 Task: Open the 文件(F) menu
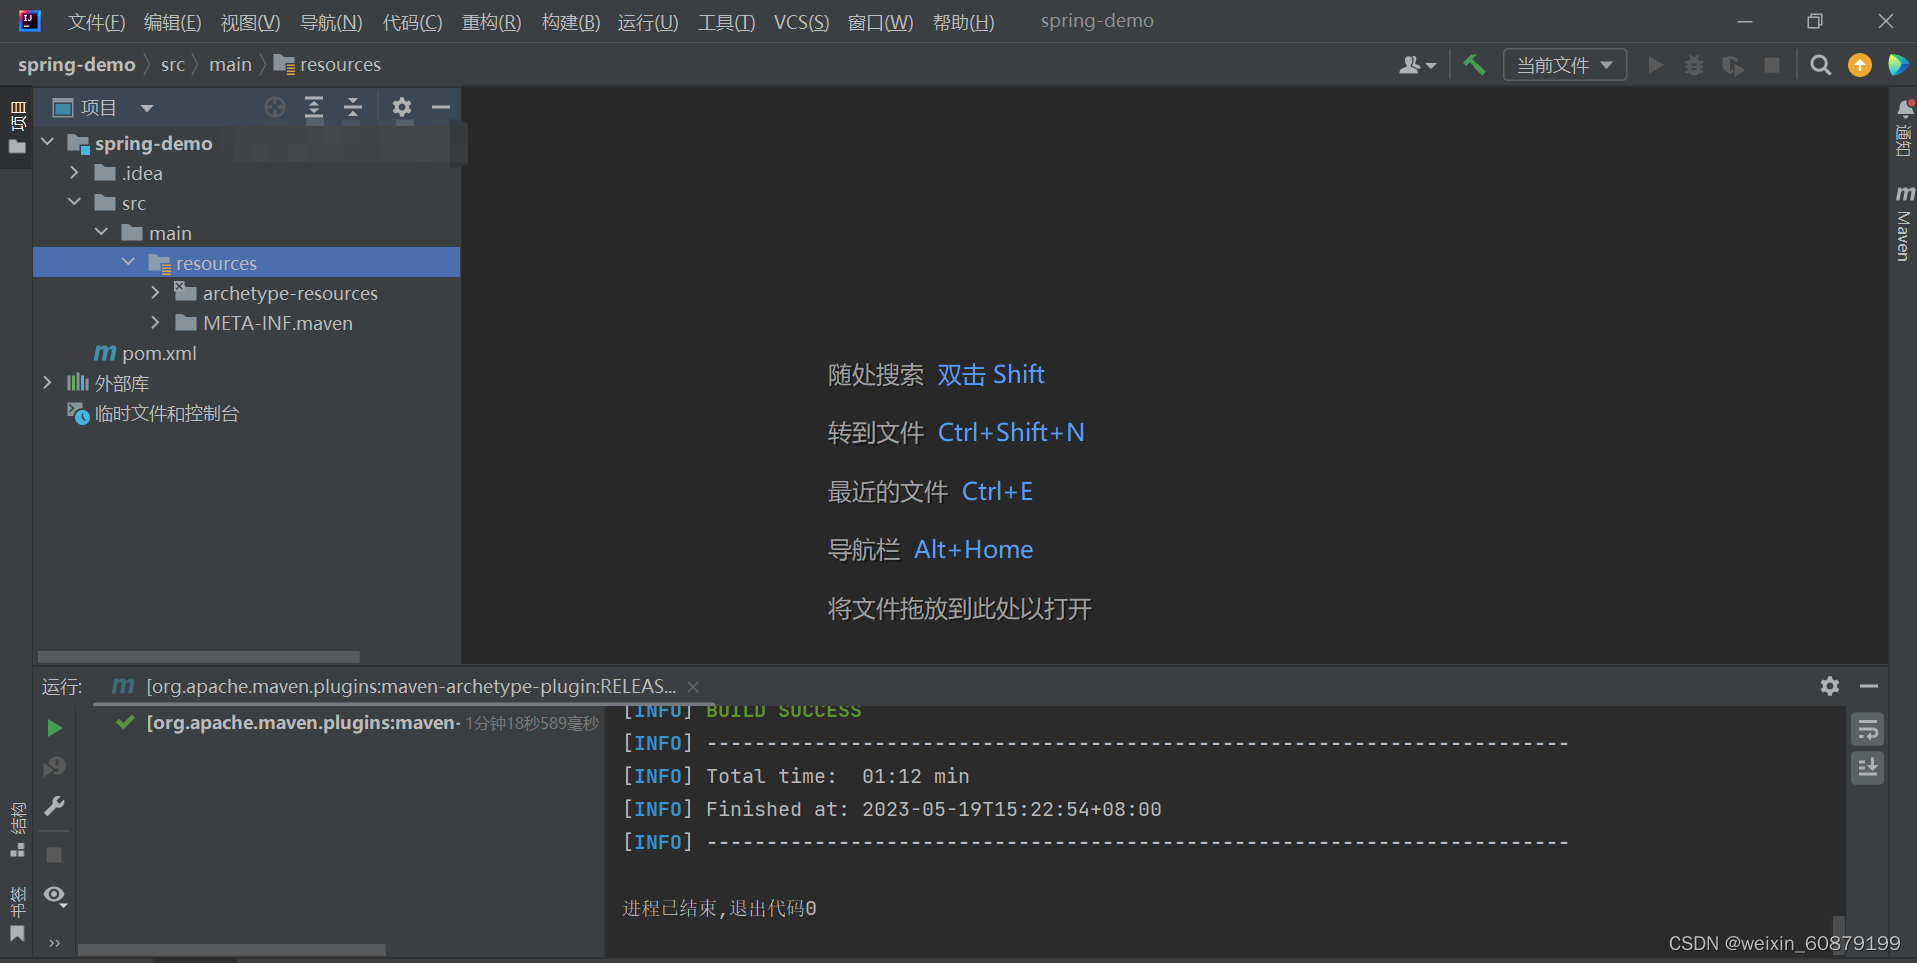95,21
